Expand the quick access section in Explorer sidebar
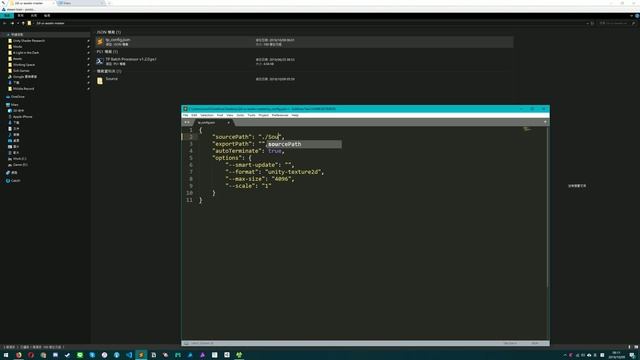Screen dimensions: 640x360 (8, 35)
